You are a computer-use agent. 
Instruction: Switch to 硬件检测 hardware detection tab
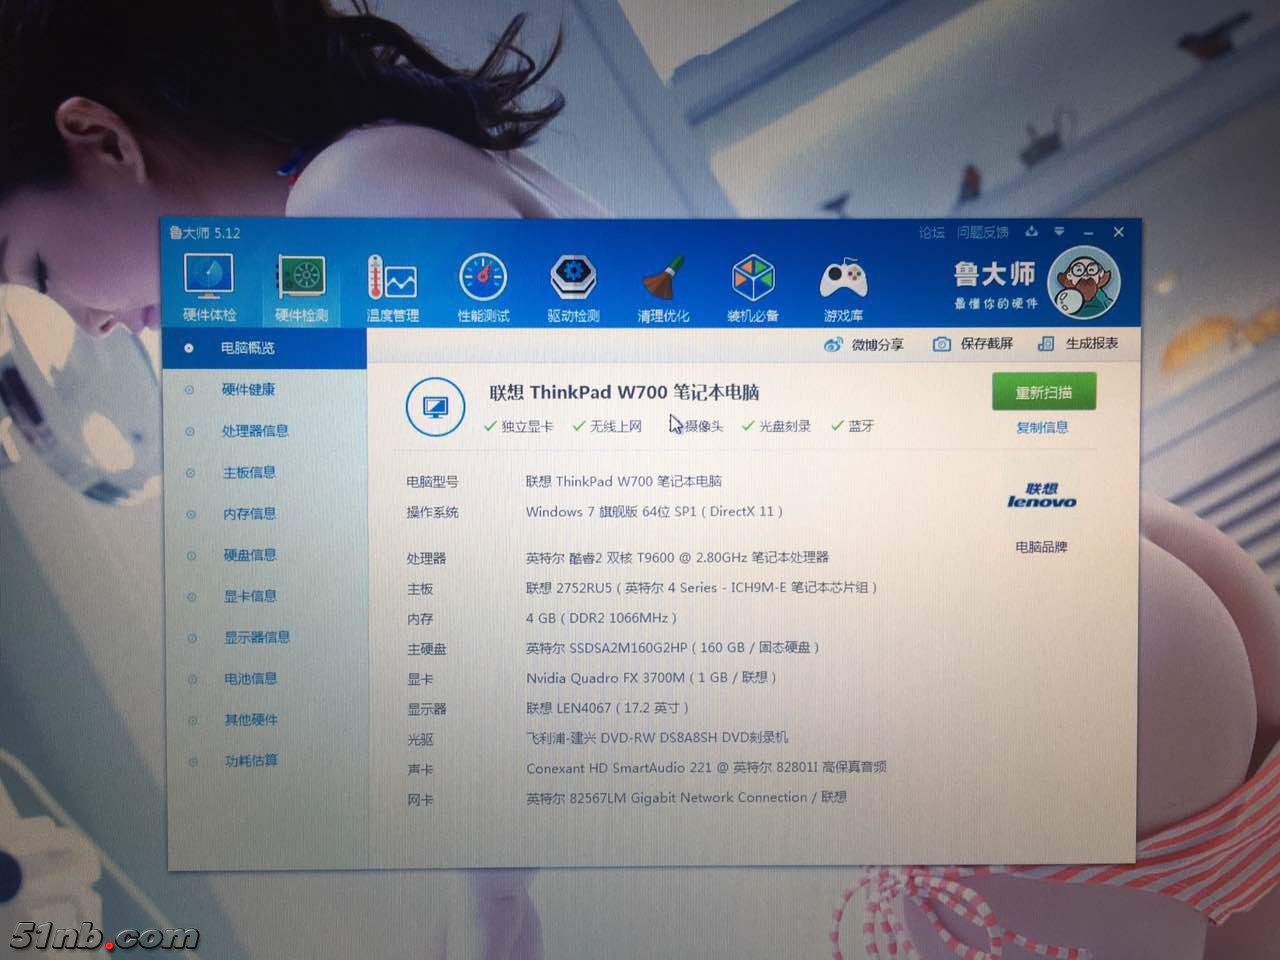click(x=300, y=285)
